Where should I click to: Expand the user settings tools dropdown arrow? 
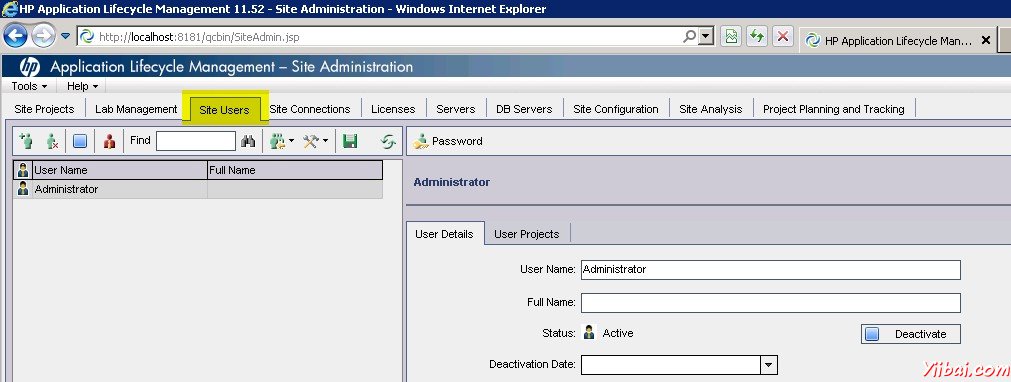click(325, 141)
